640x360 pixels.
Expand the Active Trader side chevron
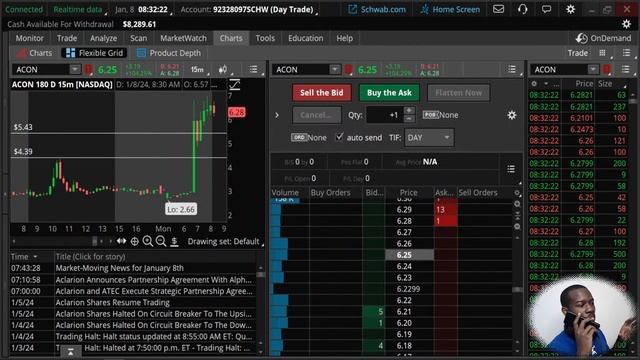pyautogui.click(x=277, y=115)
